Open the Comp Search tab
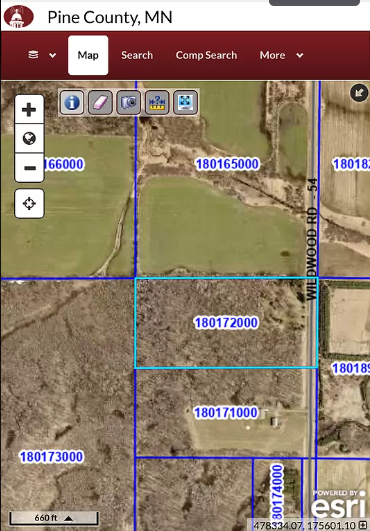370x531 pixels. pyautogui.click(x=206, y=55)
